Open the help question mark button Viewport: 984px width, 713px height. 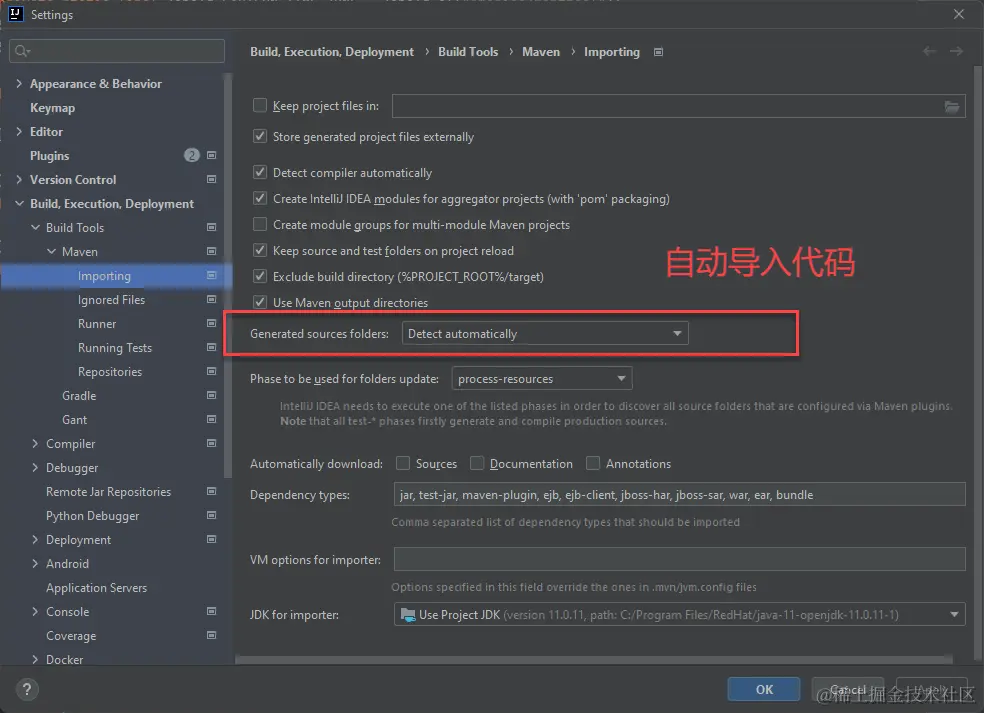(26, 690)
